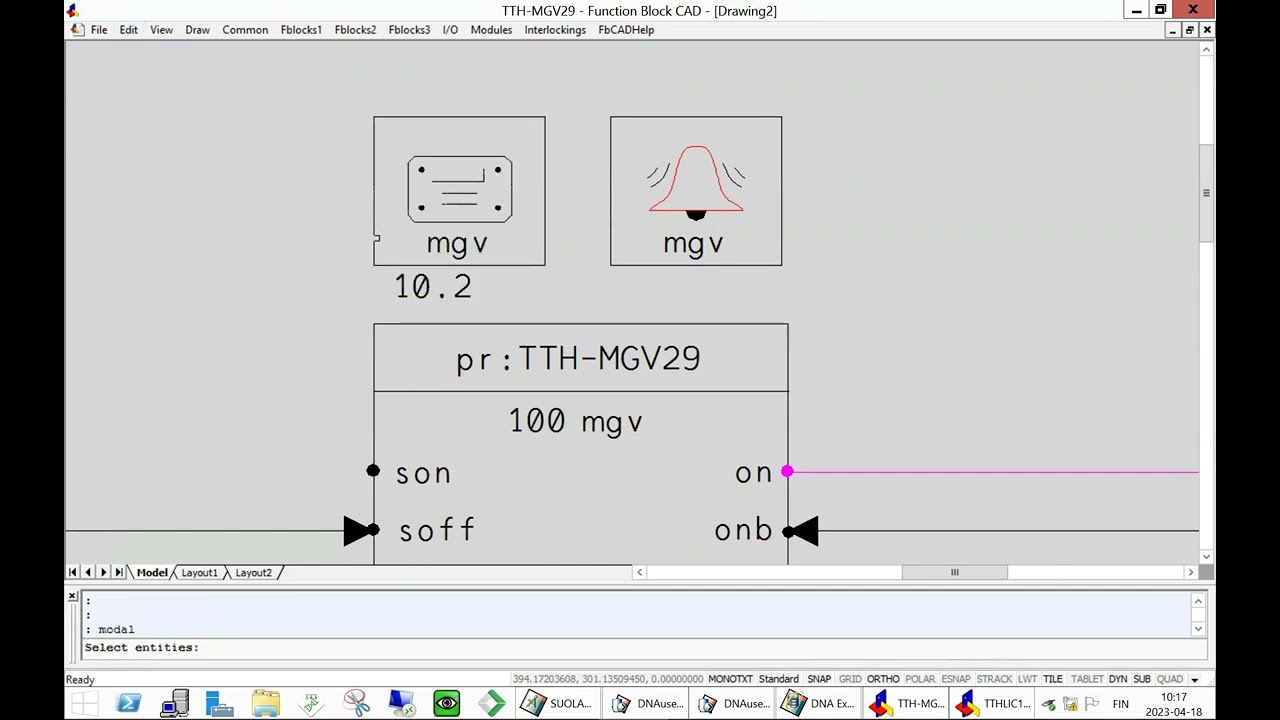This screenshot has height=720, width=1280.
Task: Select the 10.2 text label
Action: point(433,287)
